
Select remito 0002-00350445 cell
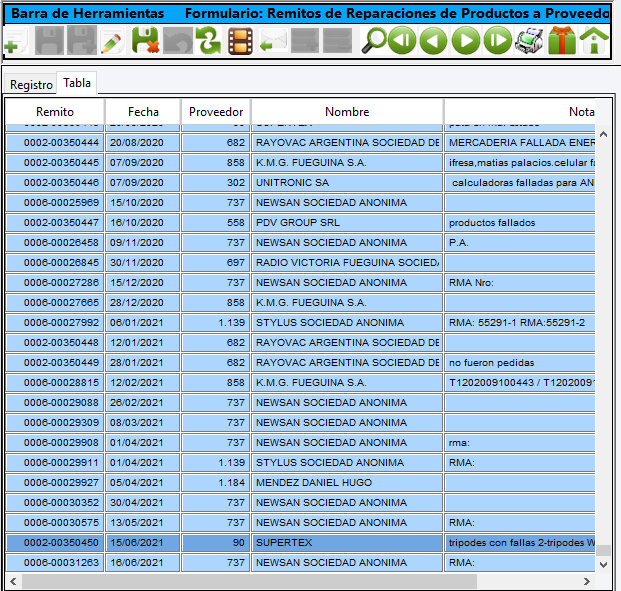[x=55, y=162]
